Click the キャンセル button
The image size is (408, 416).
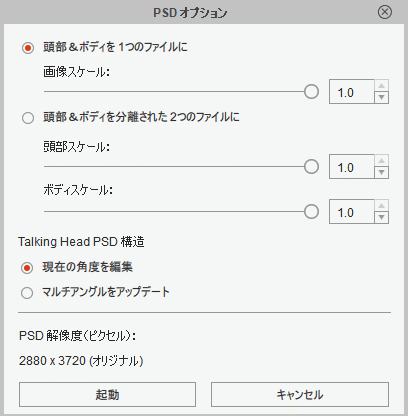point(300,395)
